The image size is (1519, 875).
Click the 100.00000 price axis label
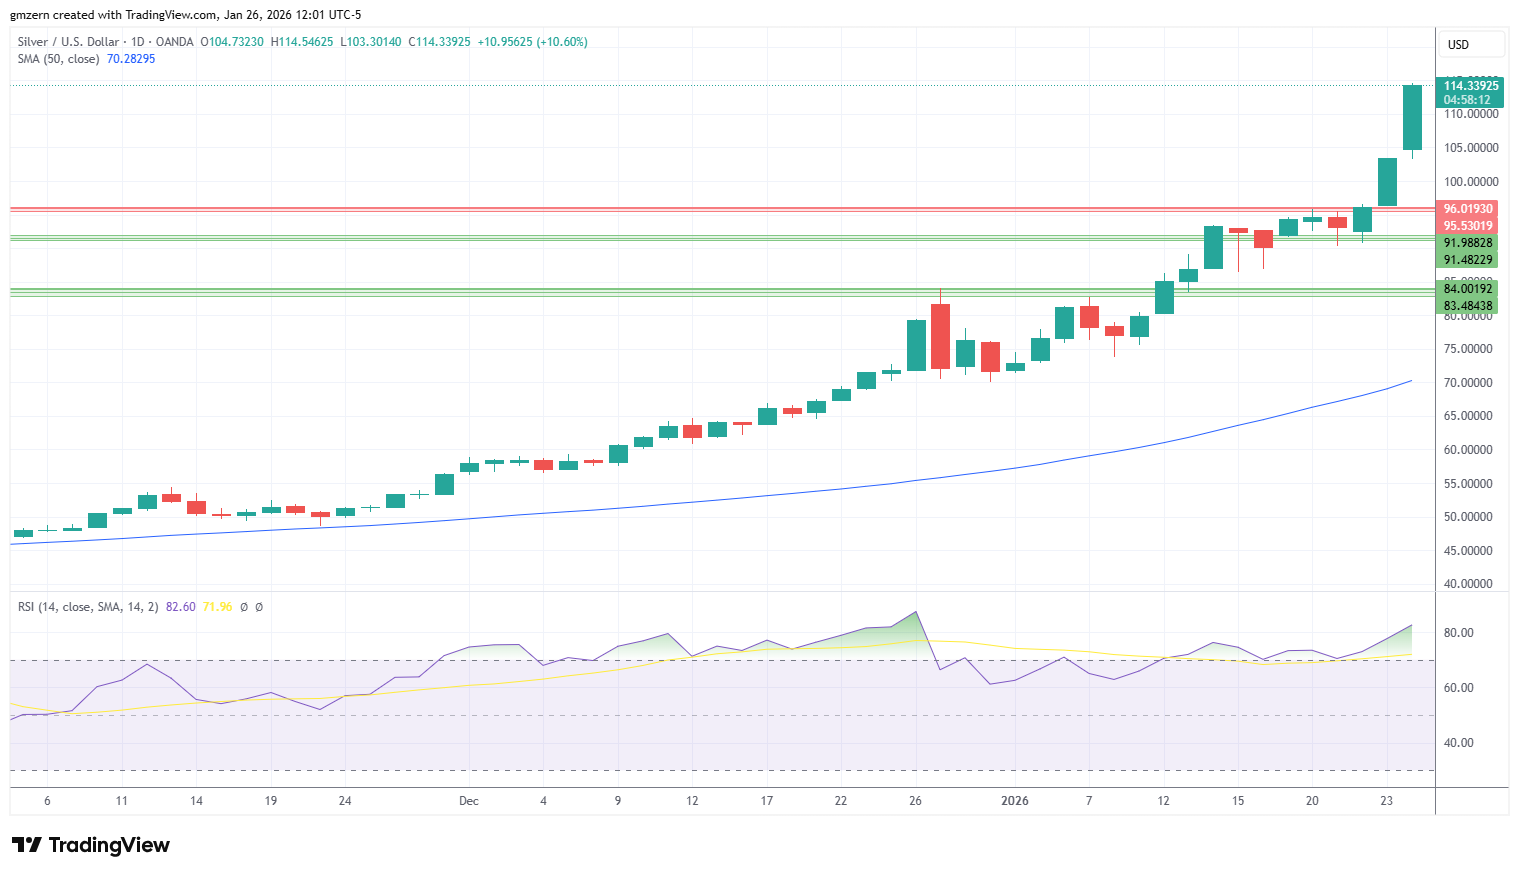tap(1471, 182)
